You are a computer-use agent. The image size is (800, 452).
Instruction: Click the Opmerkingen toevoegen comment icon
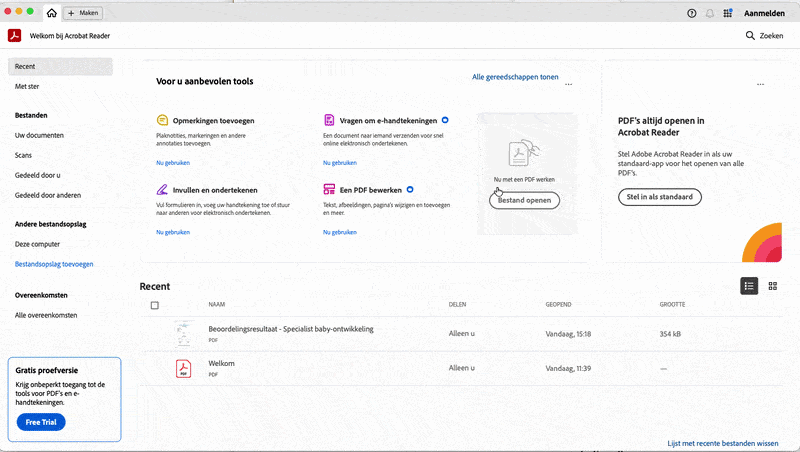tap(162, 120)
